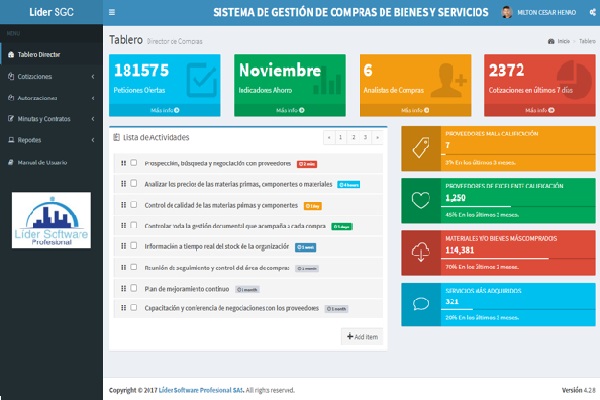This screenshot has height=400, width=600.
Task: Click the checkmark icon on Peticiones Ciertas card
Action: click(202, 79)
